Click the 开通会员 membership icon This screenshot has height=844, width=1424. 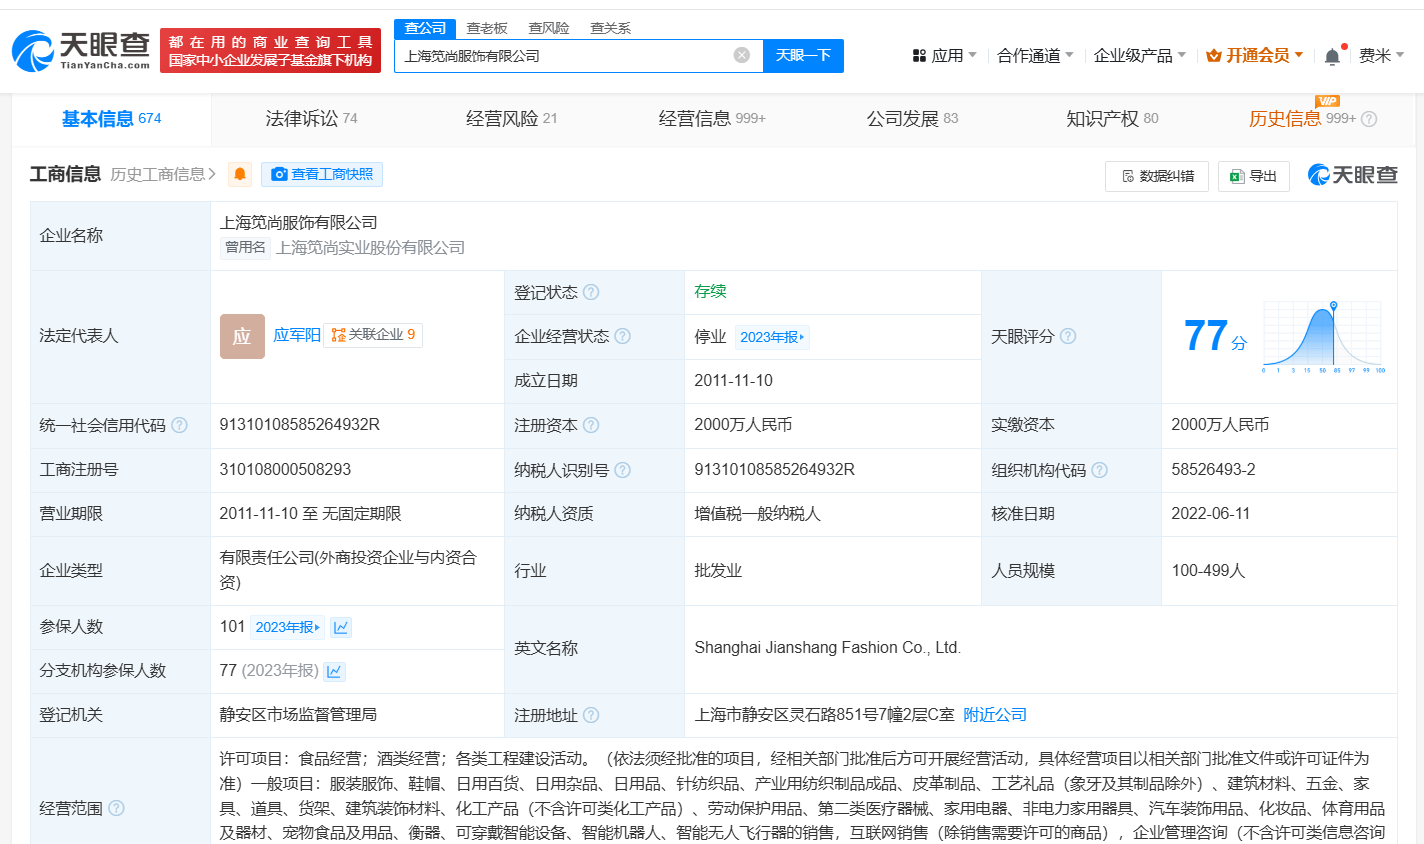1215,55
